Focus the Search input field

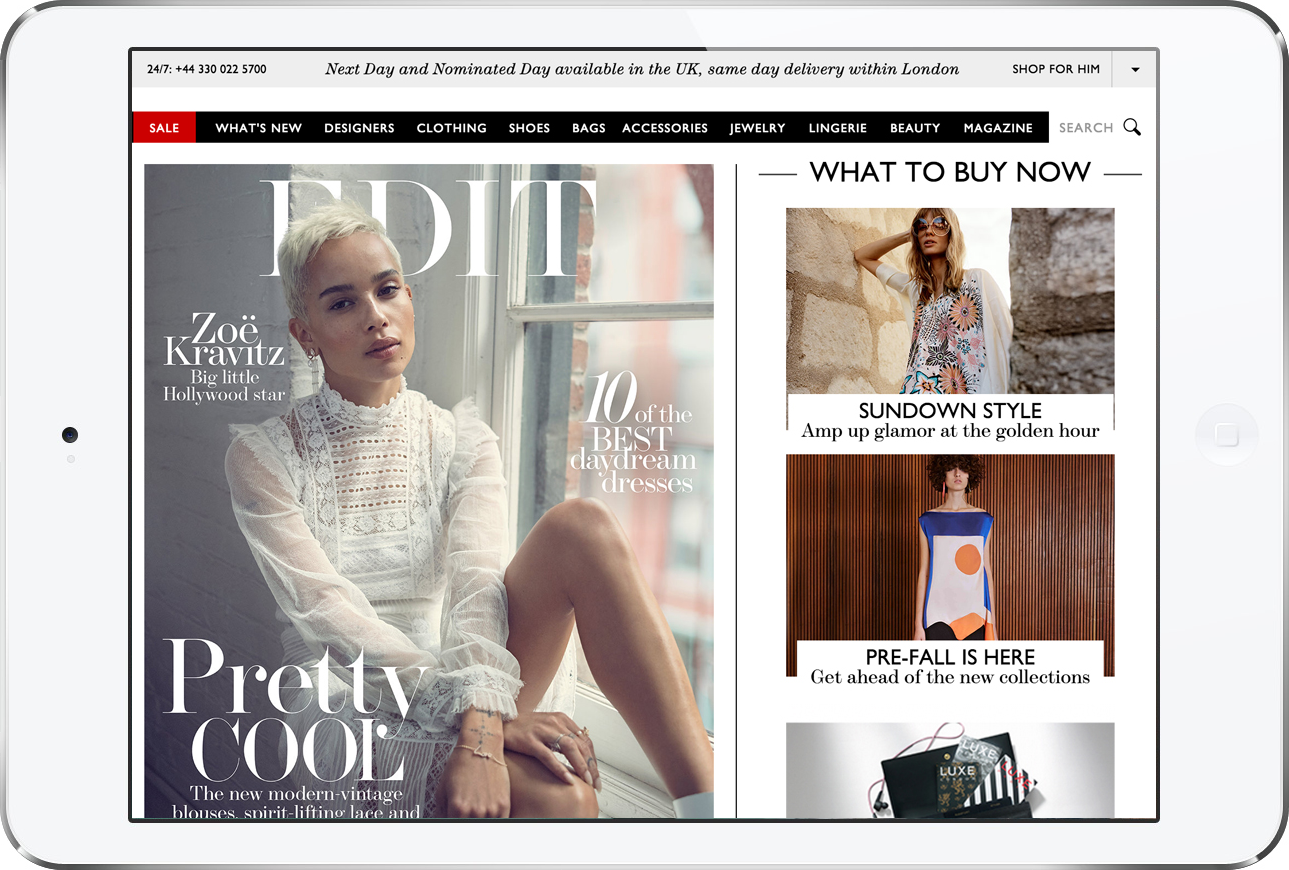pyautogui.click(x=1086, y=128)
